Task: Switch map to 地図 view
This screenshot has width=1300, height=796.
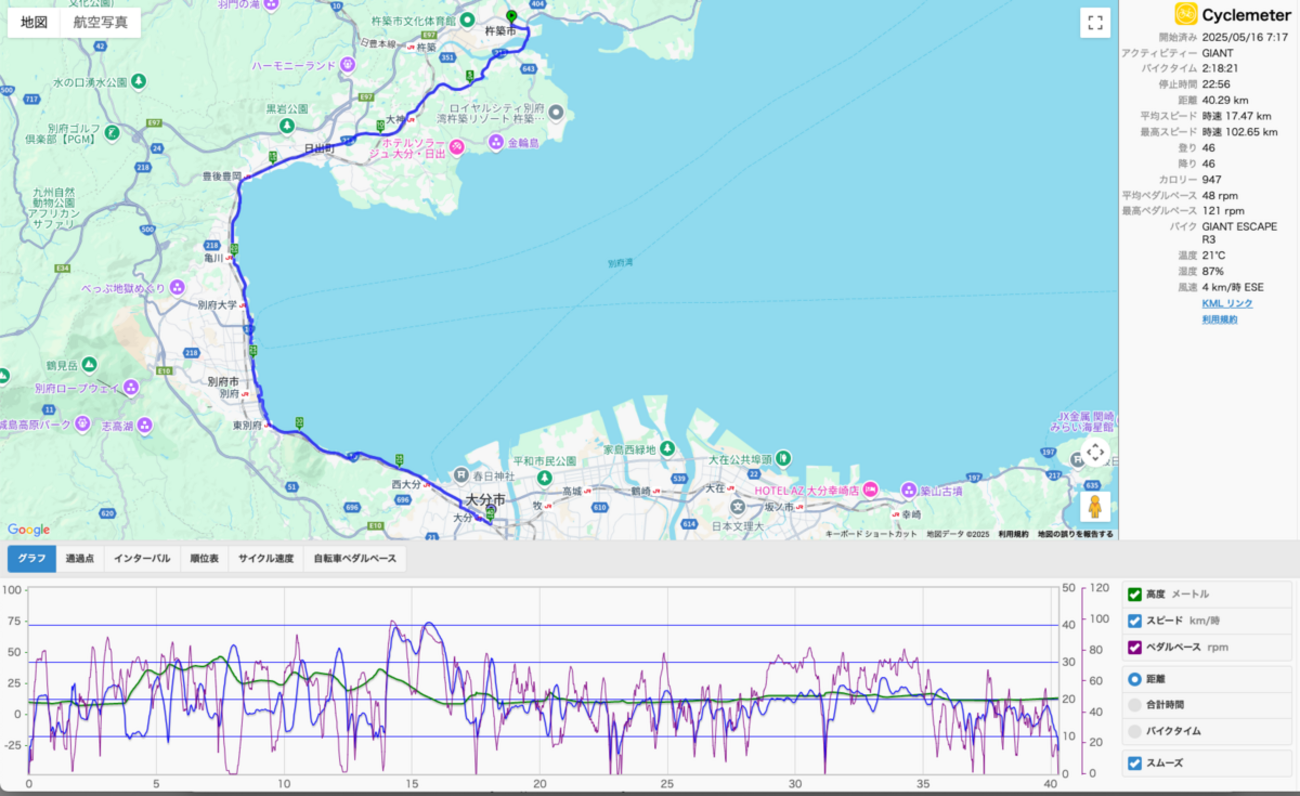Action: point(34,22)
